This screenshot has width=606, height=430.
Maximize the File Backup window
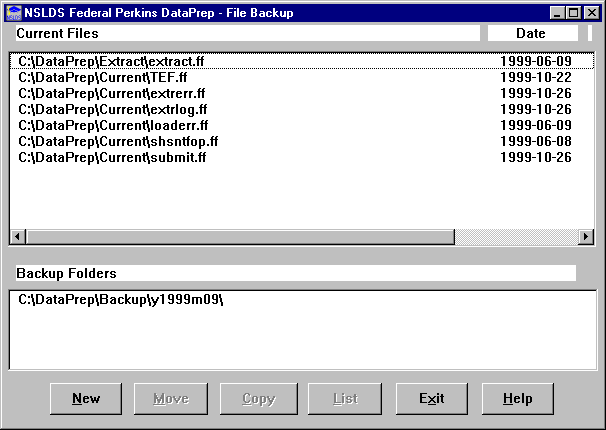click(573, 13)
